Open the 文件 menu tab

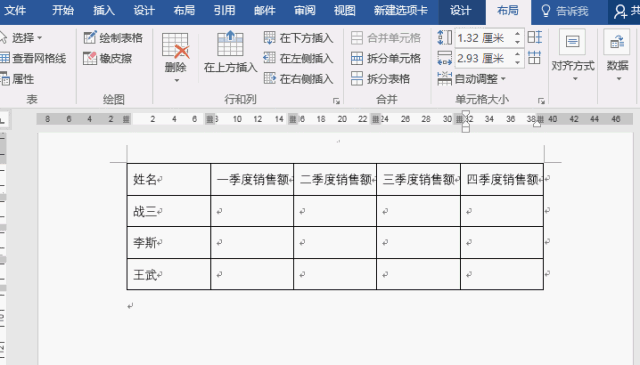[x=15, y=11]
